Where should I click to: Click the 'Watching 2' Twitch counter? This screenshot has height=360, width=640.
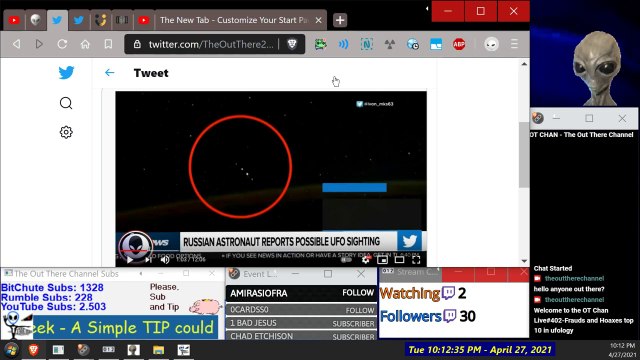[x=423, y=293]
